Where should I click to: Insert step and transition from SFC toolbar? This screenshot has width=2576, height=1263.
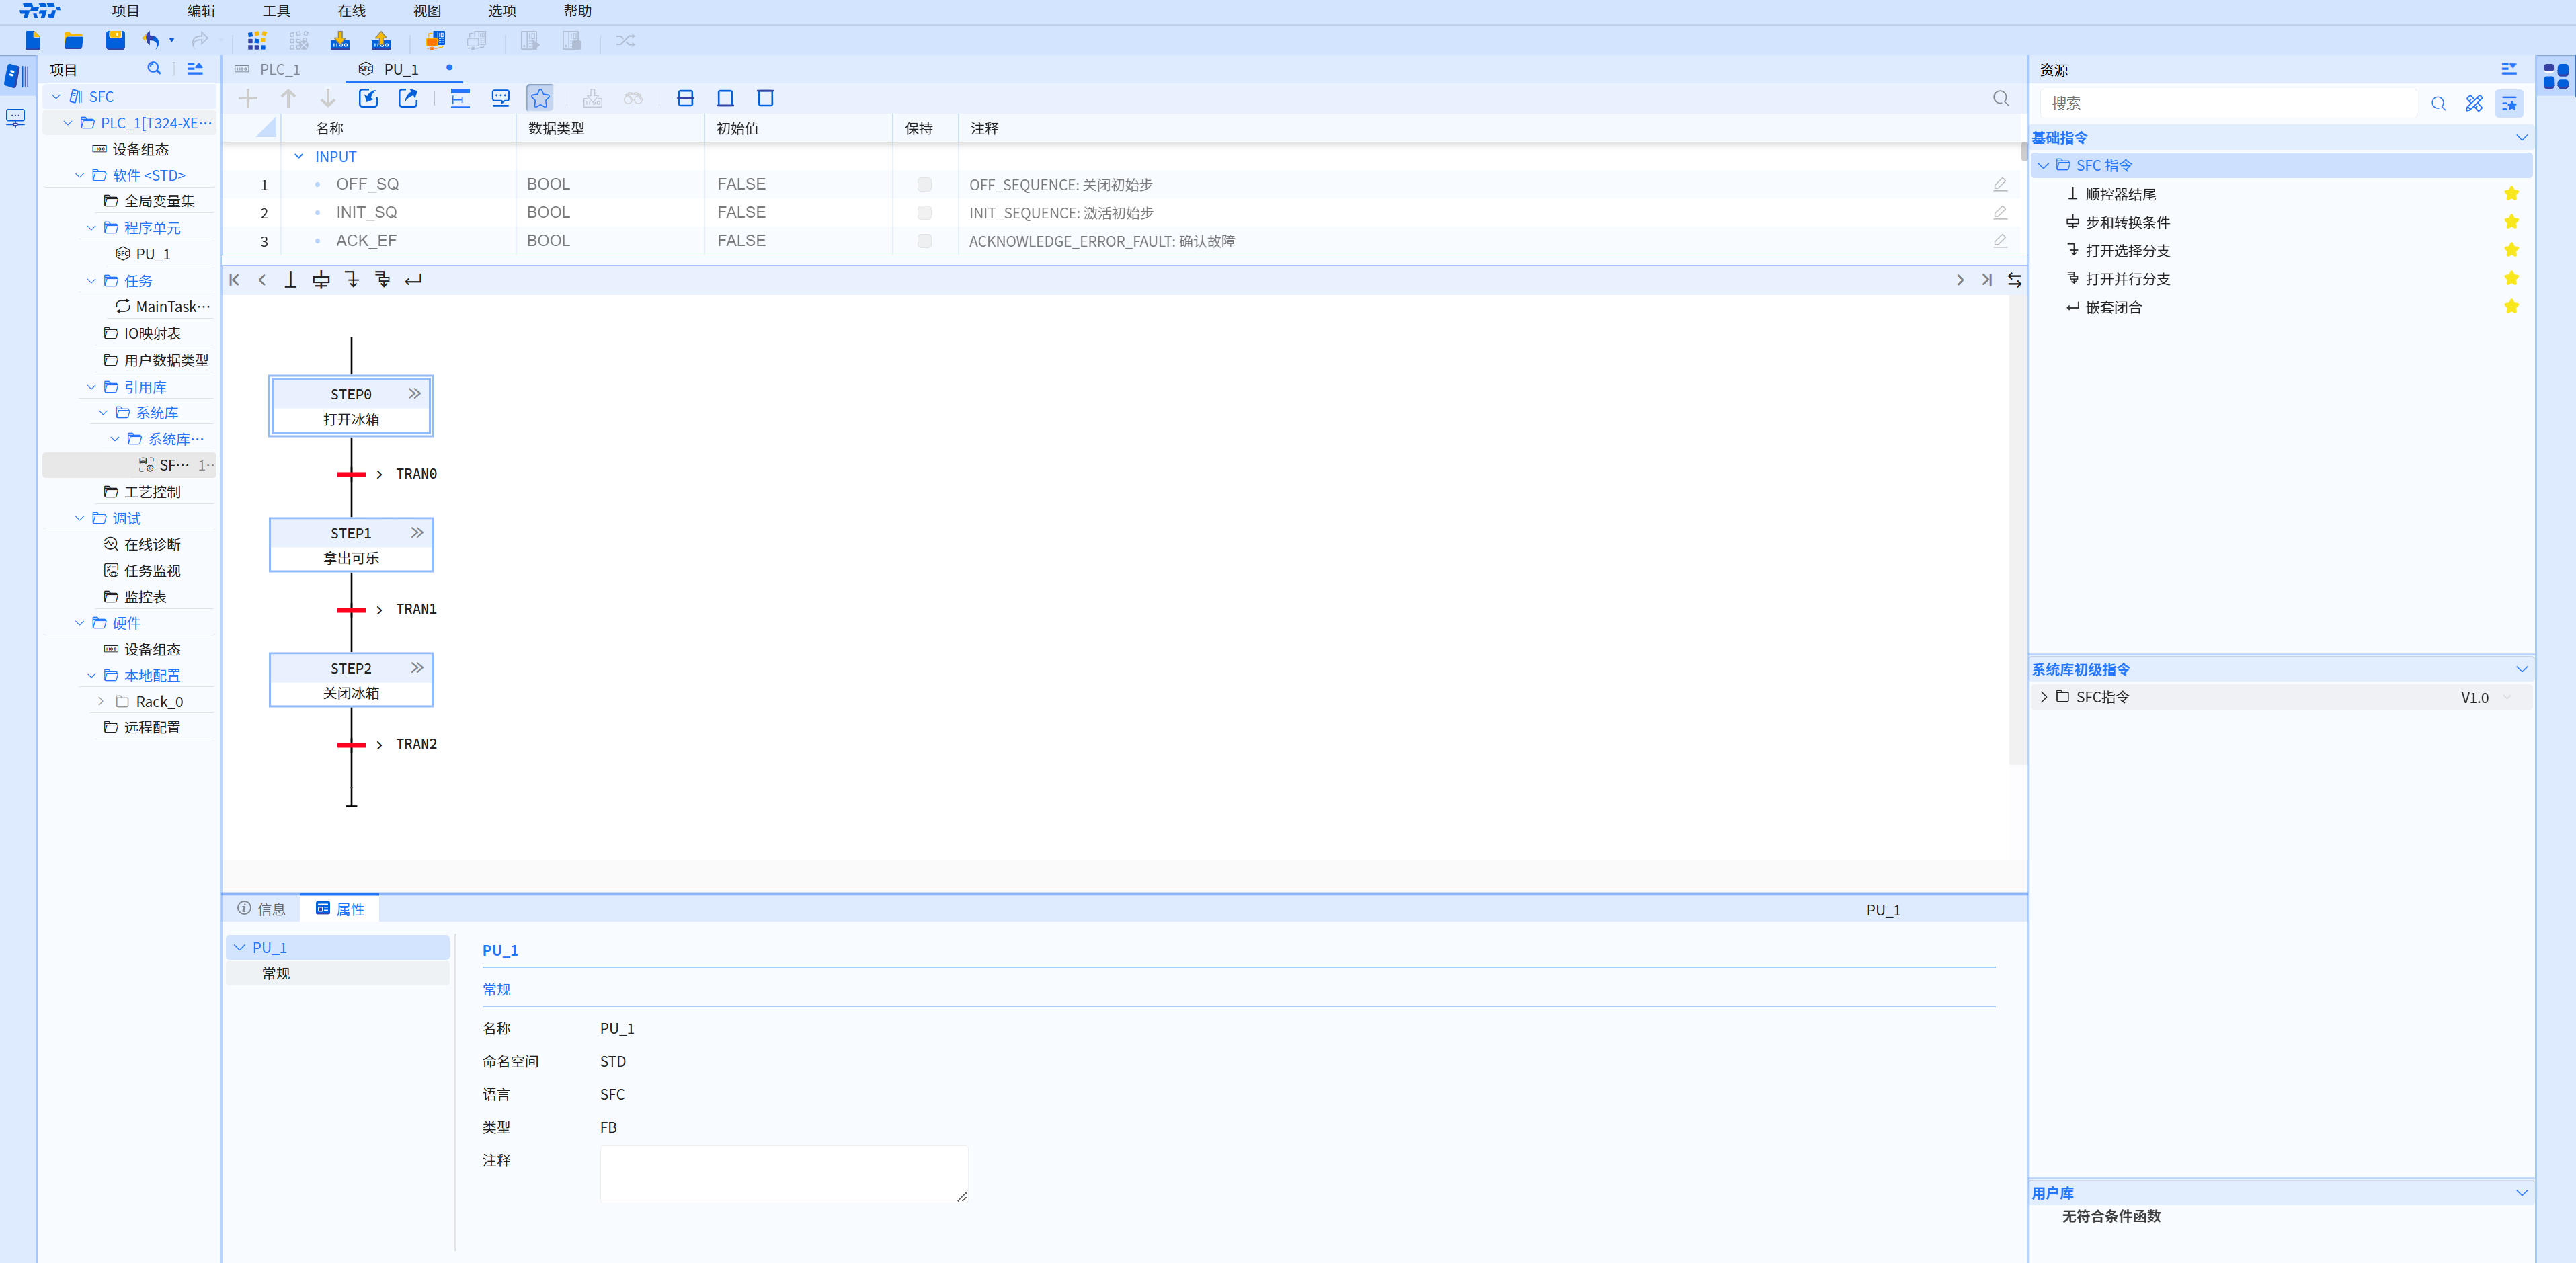[x=321, y=280]
